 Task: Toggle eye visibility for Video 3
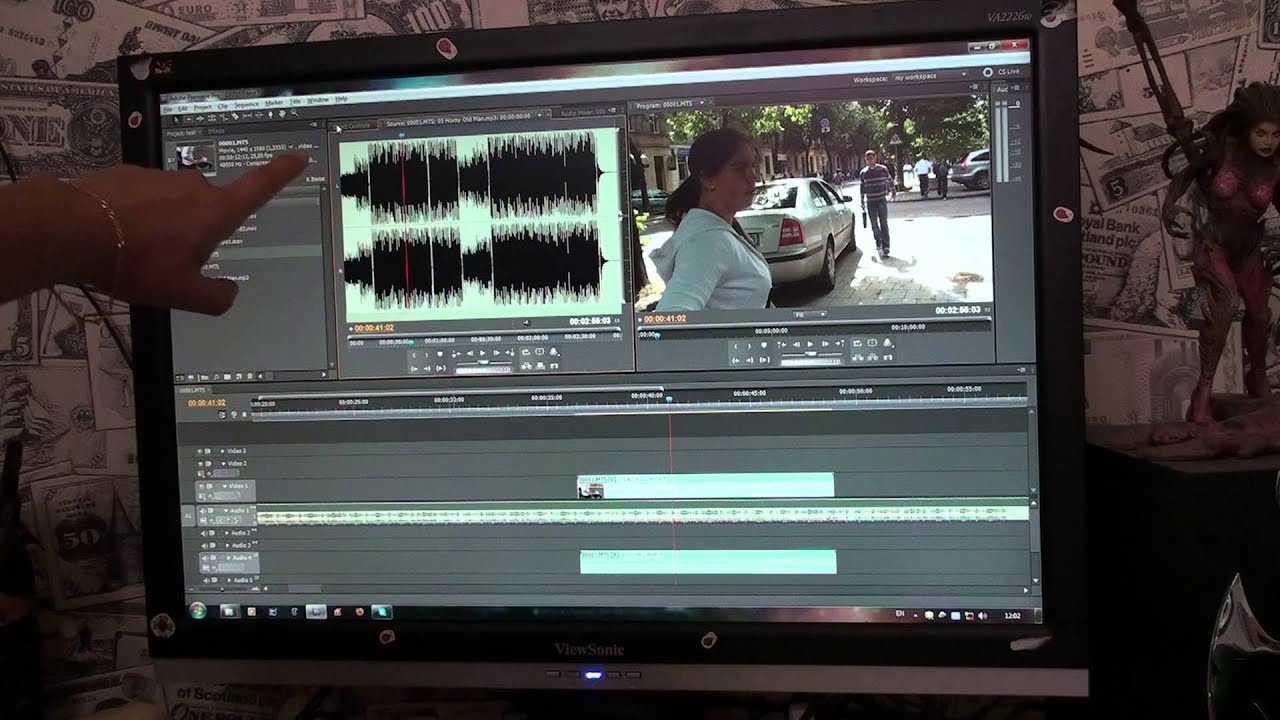click(x=200, y=451)
